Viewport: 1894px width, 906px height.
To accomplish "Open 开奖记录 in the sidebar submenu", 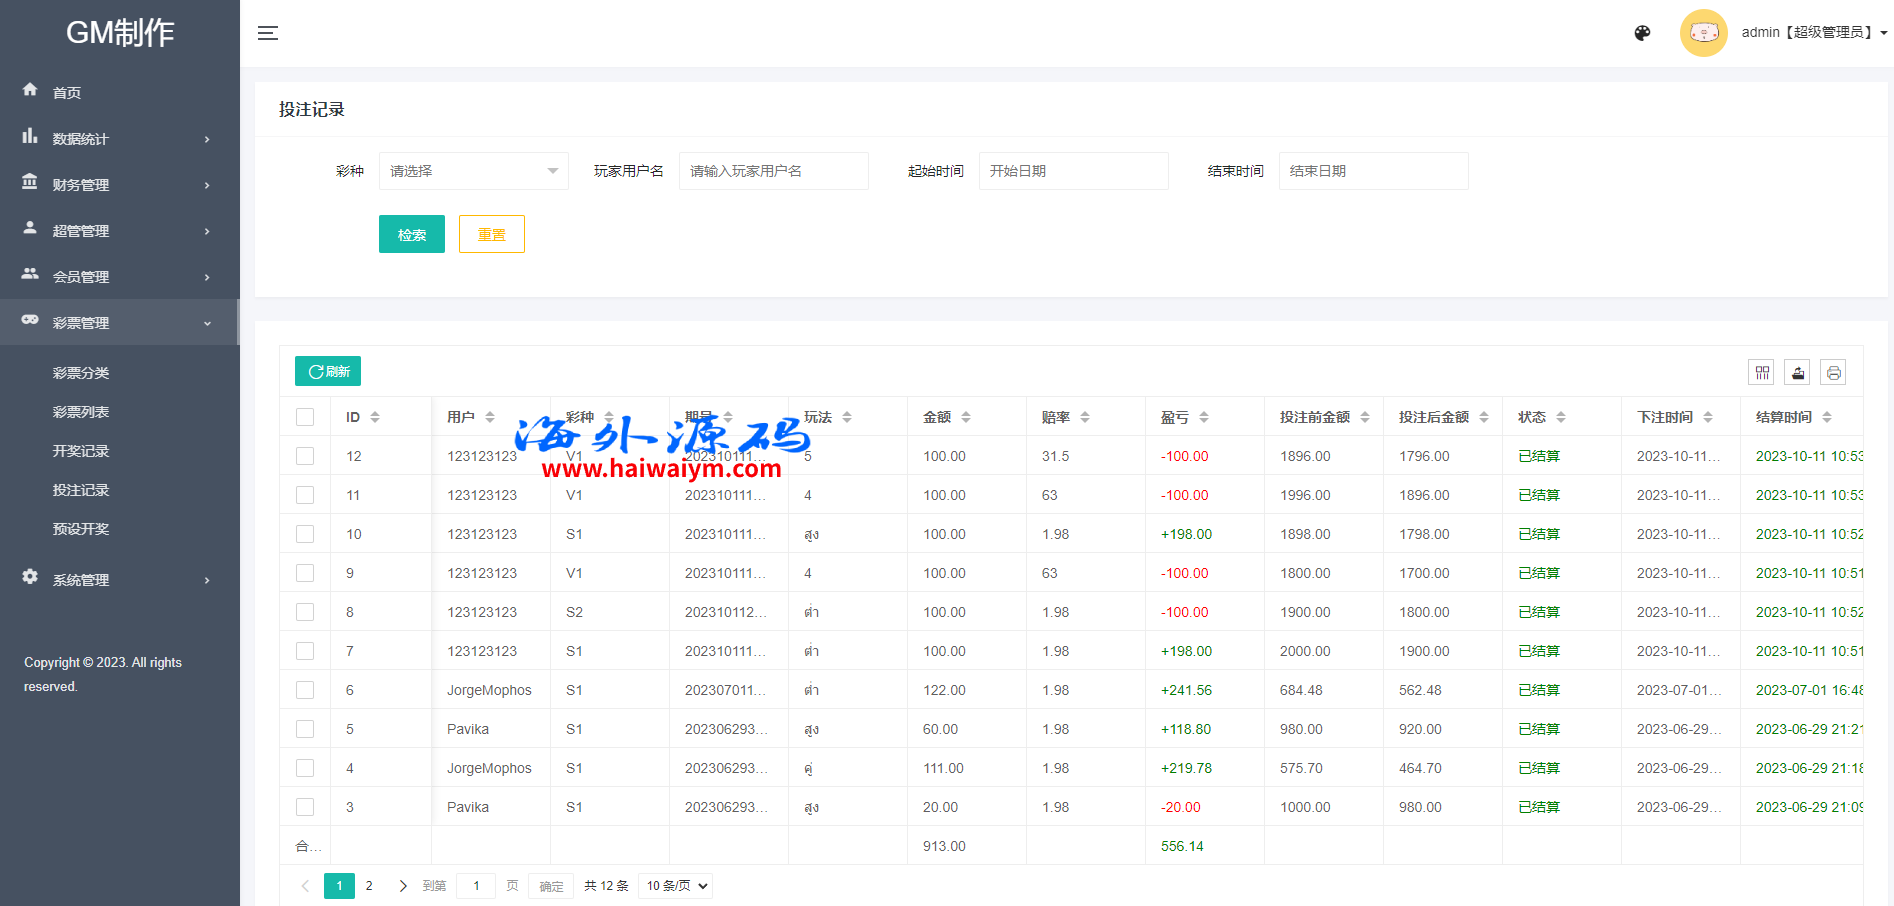I will pos(81,451).
